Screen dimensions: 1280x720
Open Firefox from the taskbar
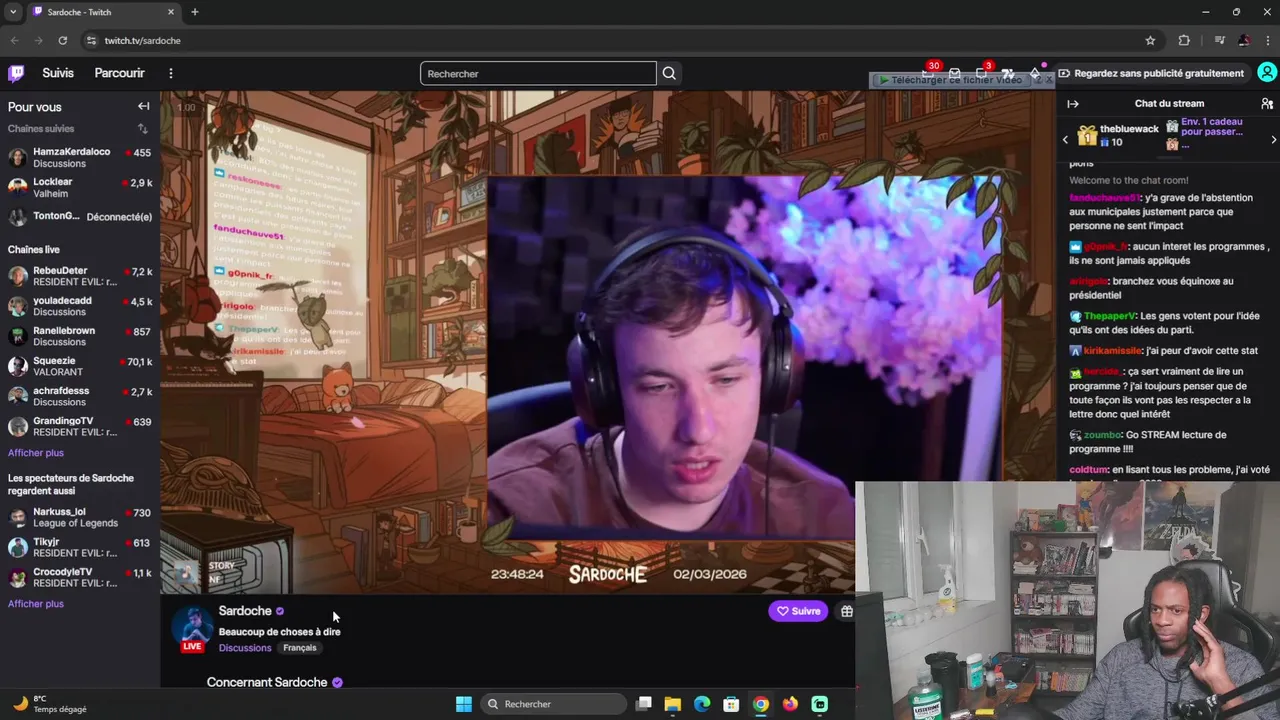(790, 704)
